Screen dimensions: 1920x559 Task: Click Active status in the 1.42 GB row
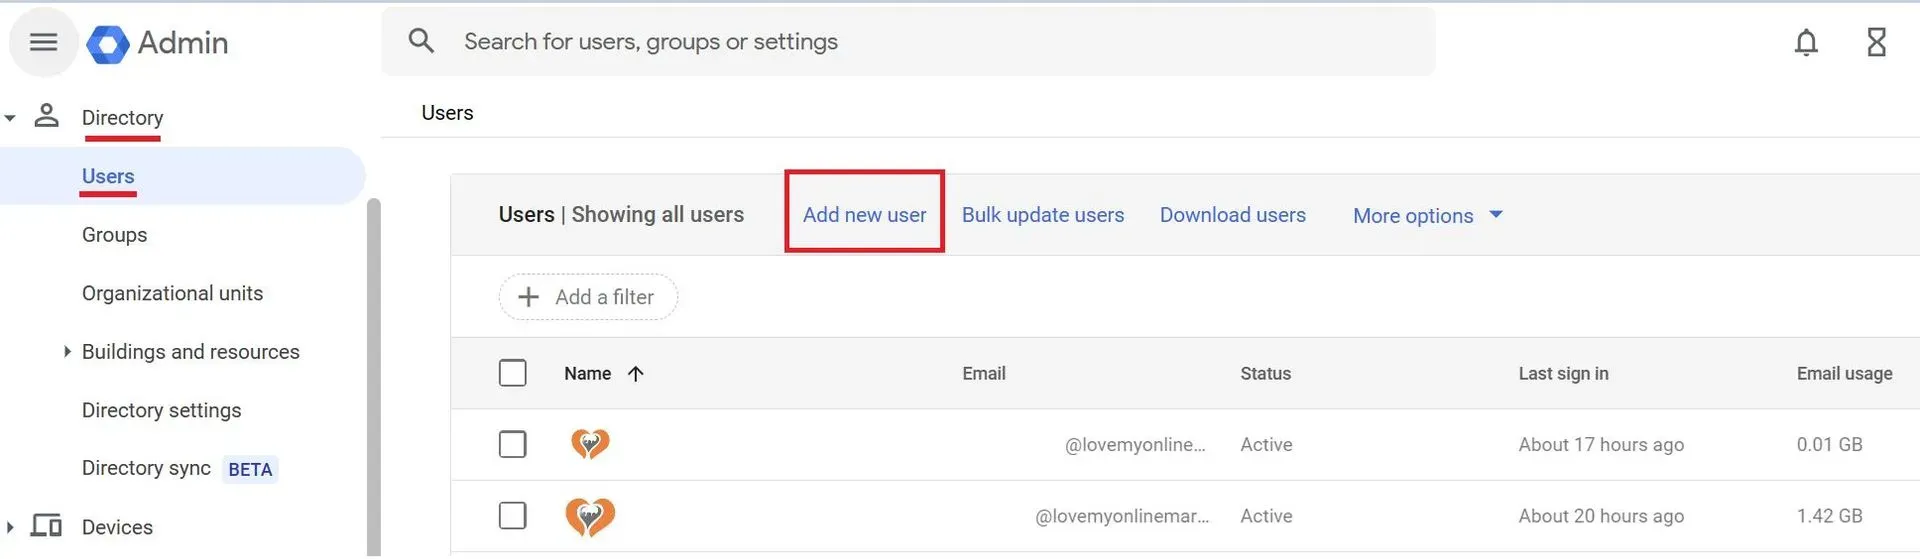click(1266, 516)
